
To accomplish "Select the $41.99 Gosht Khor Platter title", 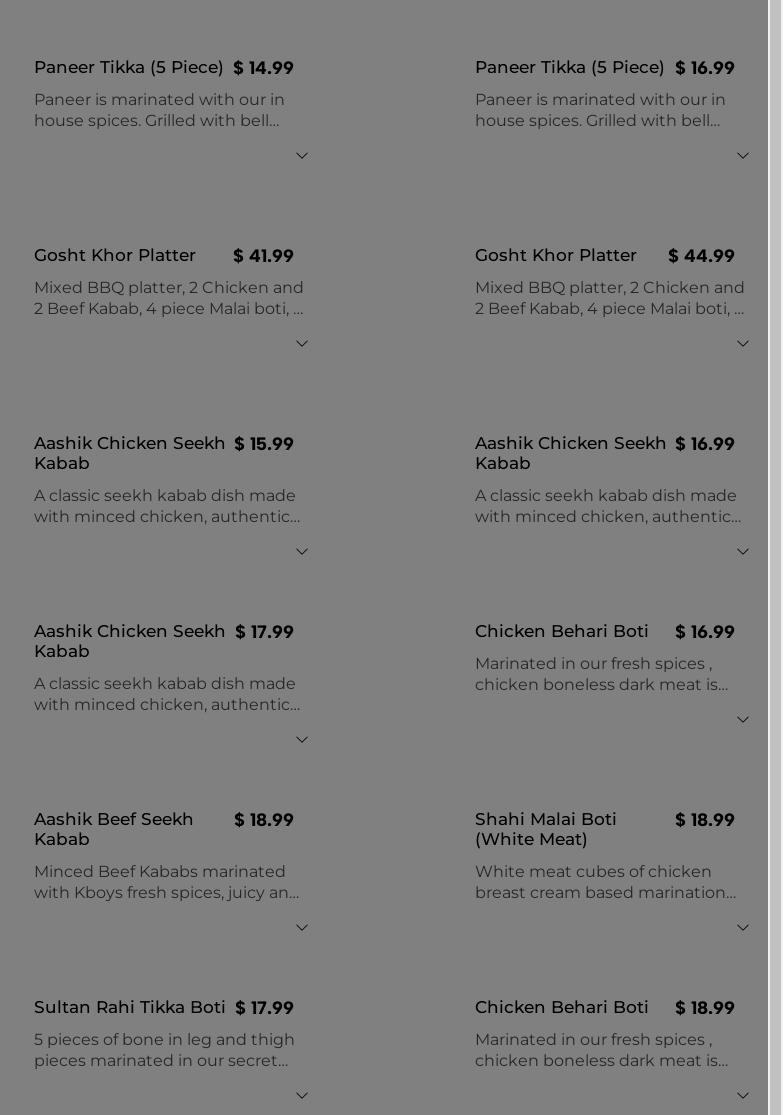I will click(x=115, y=255).
